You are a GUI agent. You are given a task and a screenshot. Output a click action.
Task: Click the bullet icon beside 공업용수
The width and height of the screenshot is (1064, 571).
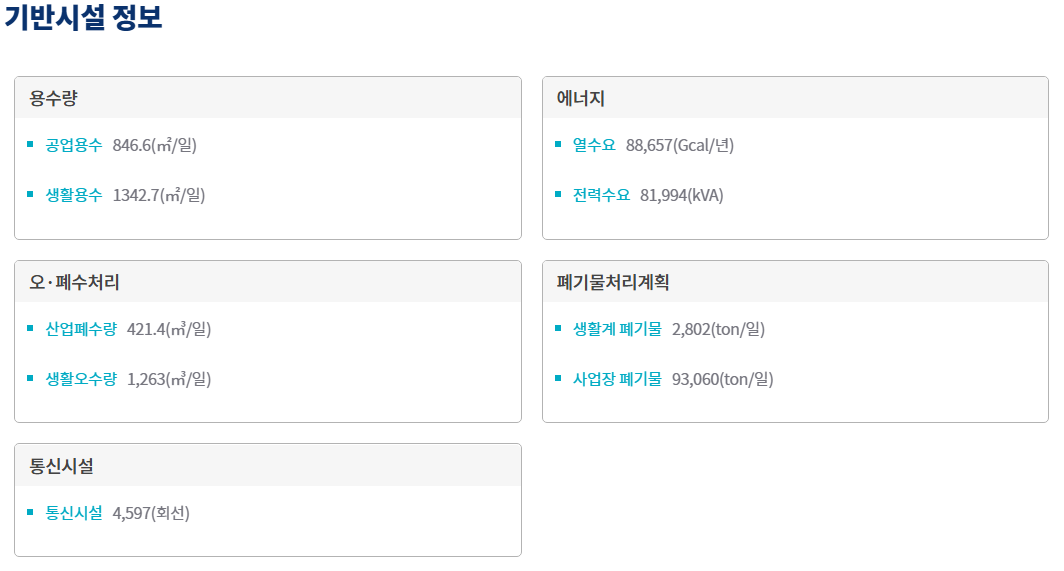30,144
